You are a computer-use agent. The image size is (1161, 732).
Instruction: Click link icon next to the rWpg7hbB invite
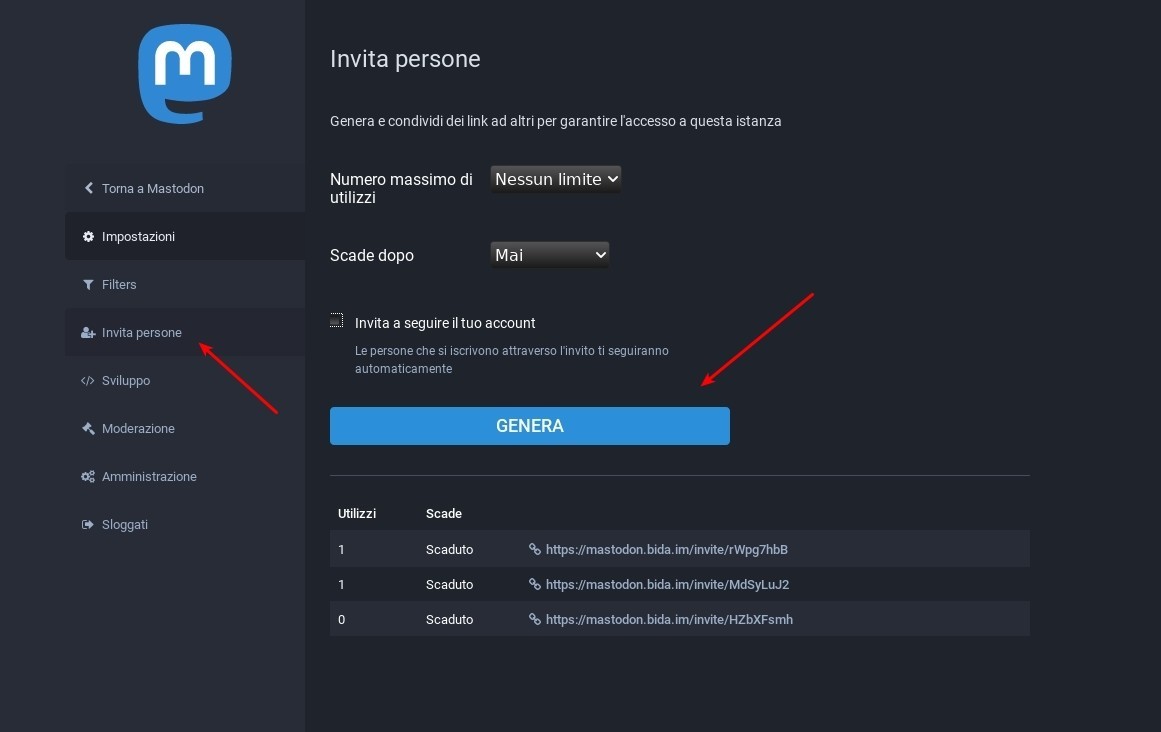tap(535, 549)
